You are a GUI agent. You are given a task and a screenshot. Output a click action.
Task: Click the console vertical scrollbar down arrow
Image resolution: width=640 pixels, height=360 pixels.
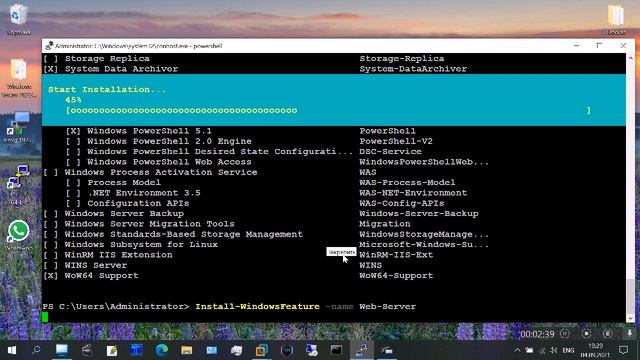tap(631, 318)
